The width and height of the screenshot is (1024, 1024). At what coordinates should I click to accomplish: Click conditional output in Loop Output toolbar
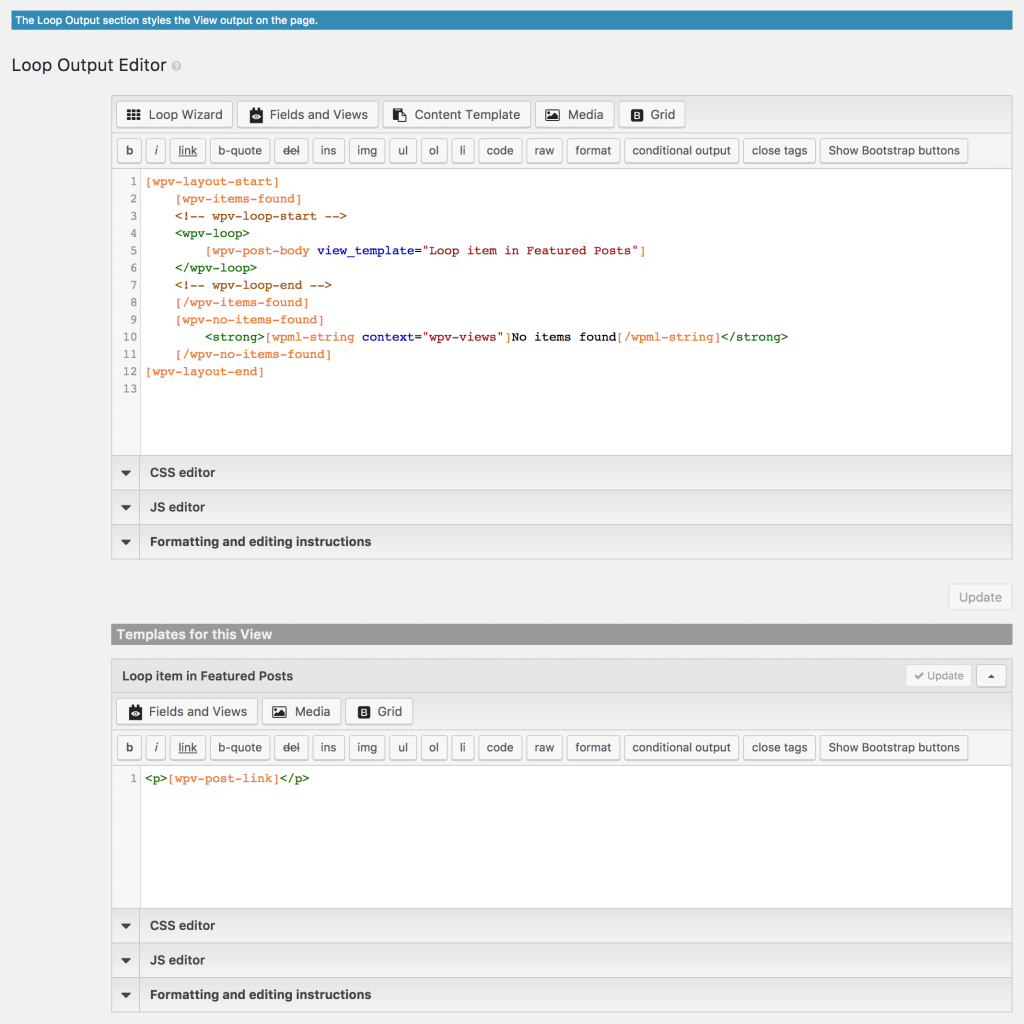pos(681,151)
